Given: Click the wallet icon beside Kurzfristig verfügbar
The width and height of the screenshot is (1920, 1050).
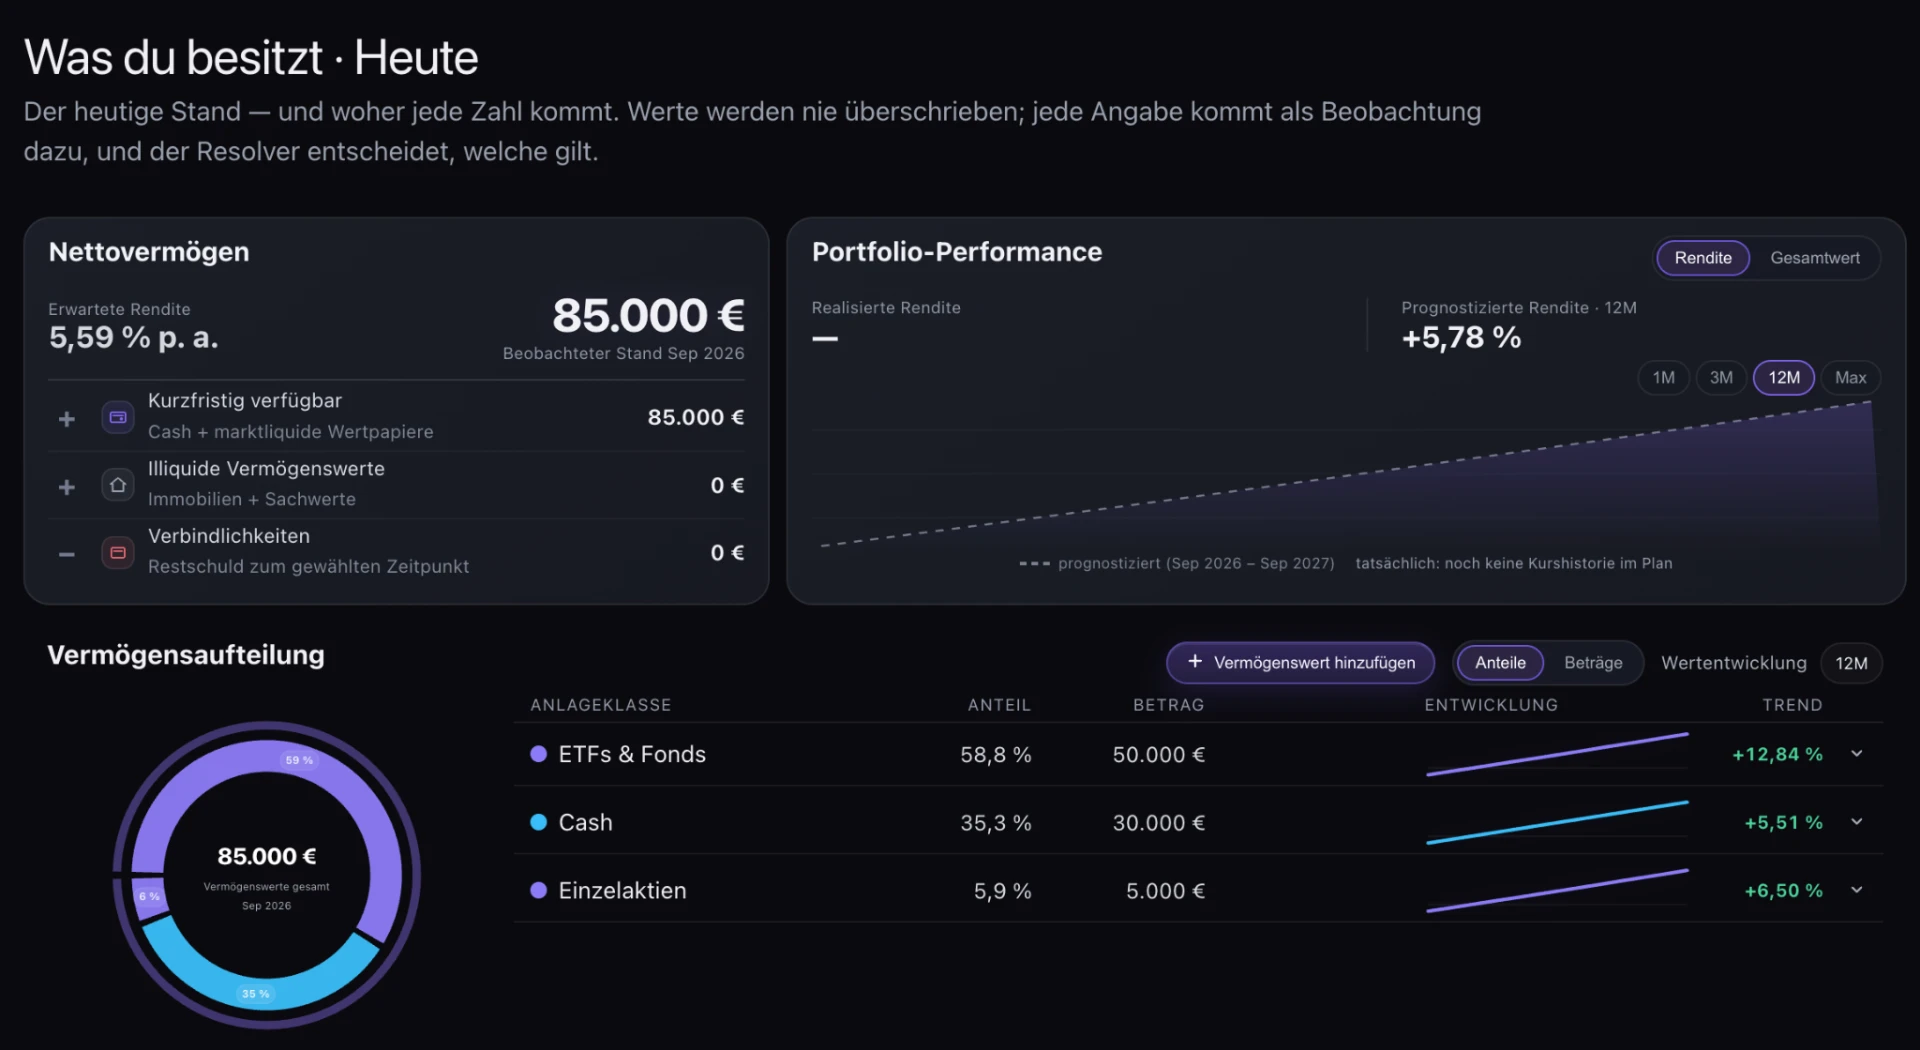Looking at the screenshot, I should (x=118, y=417).
